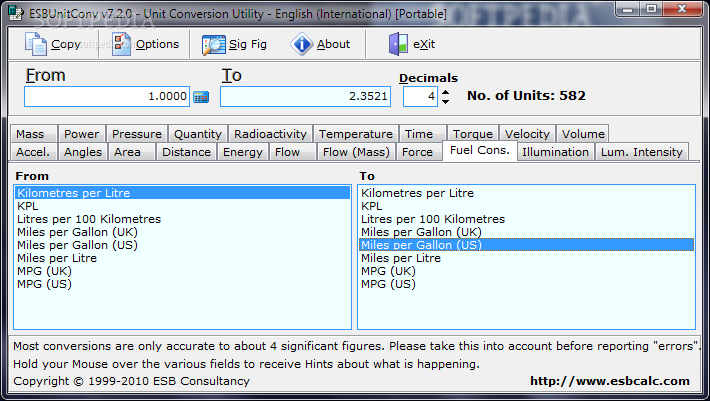Select KPL in the To list
Screen dimensions: 710x401
pos(526,206)
